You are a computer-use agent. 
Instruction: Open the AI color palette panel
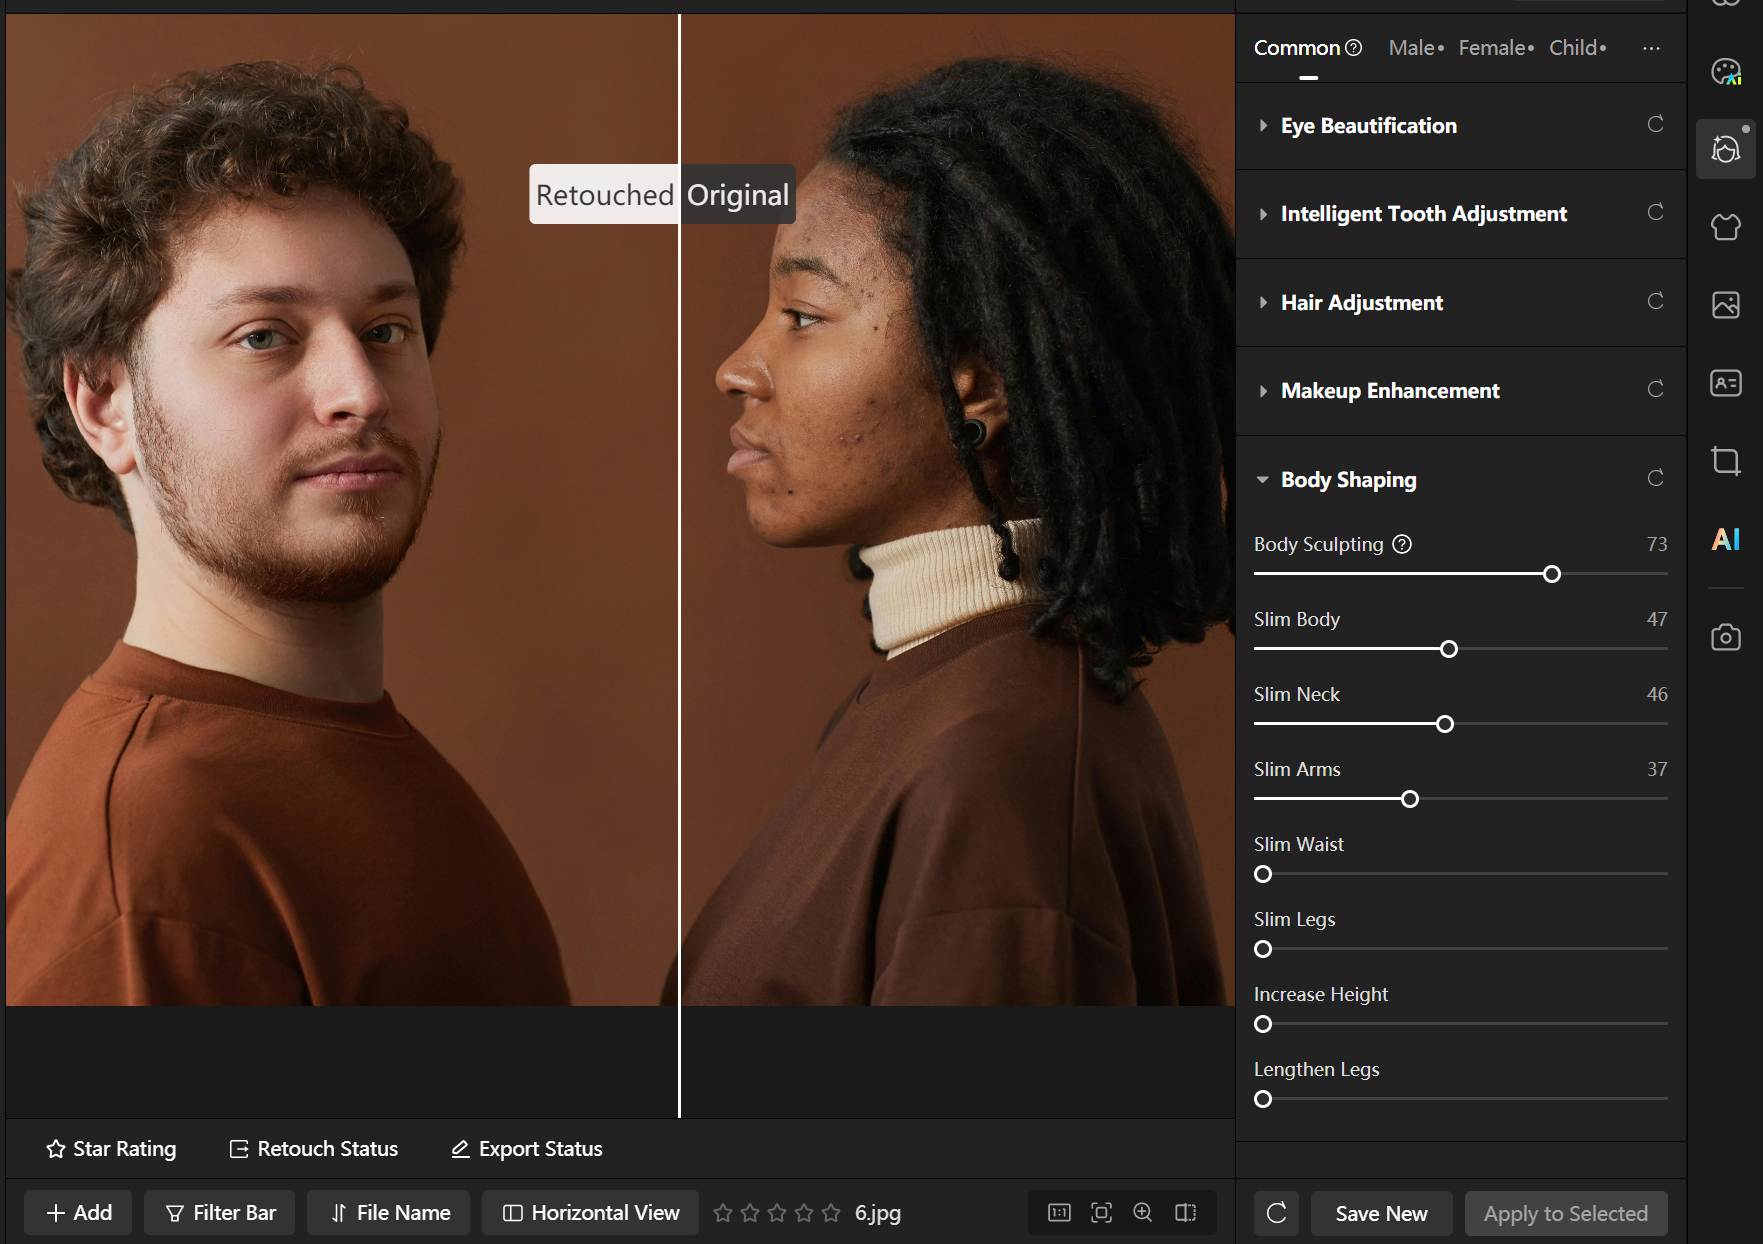tap(1725, 72)
